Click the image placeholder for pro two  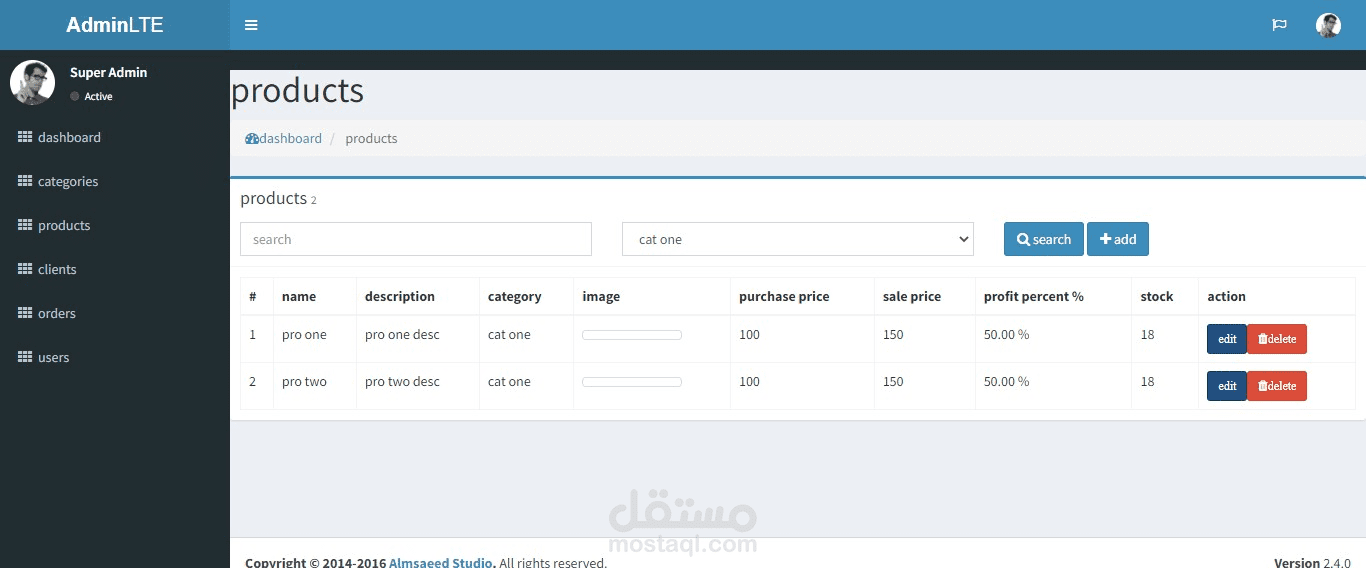(632, 382)
